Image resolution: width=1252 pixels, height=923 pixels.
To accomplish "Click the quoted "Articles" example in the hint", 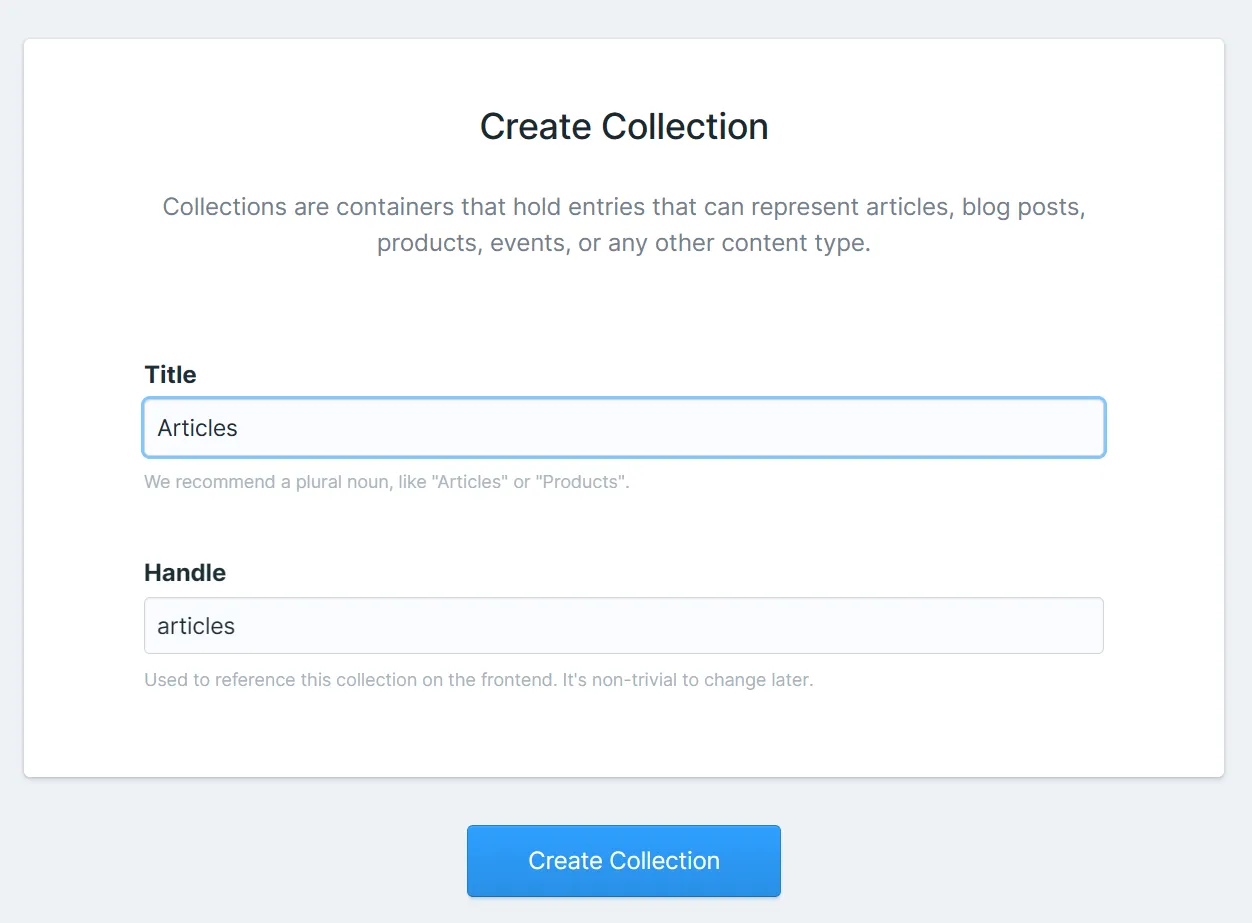I will point(469,482).
